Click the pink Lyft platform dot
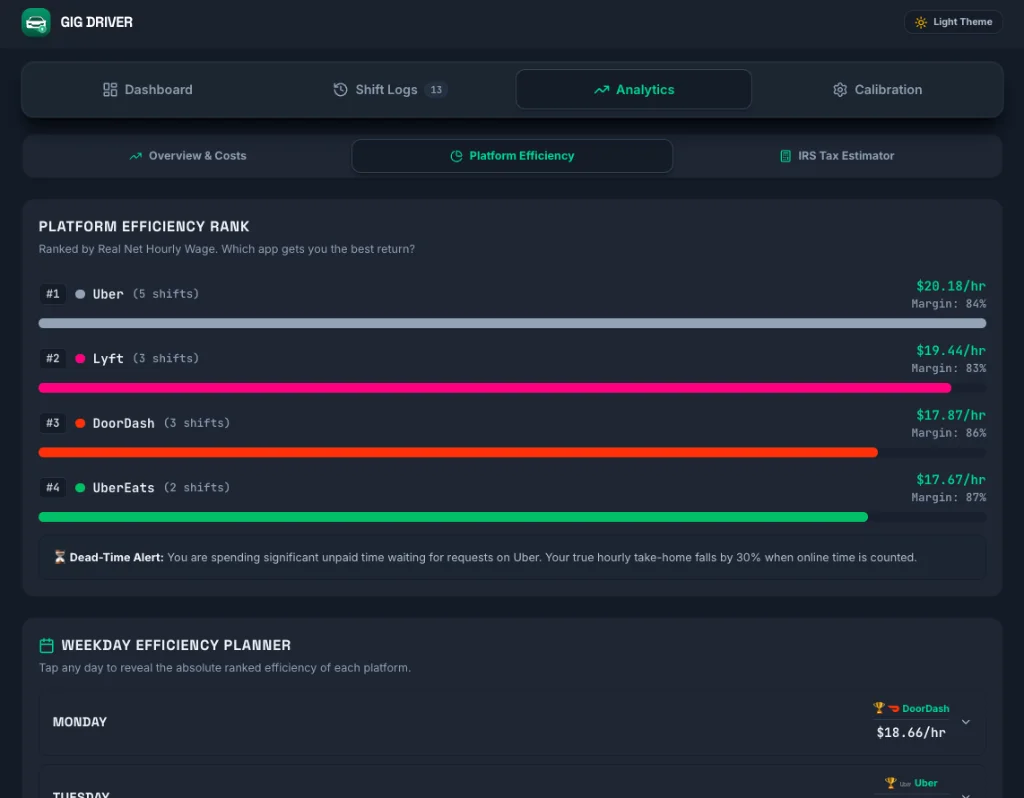Viewport: 1024px width, 798px height. tap(80, 359)
